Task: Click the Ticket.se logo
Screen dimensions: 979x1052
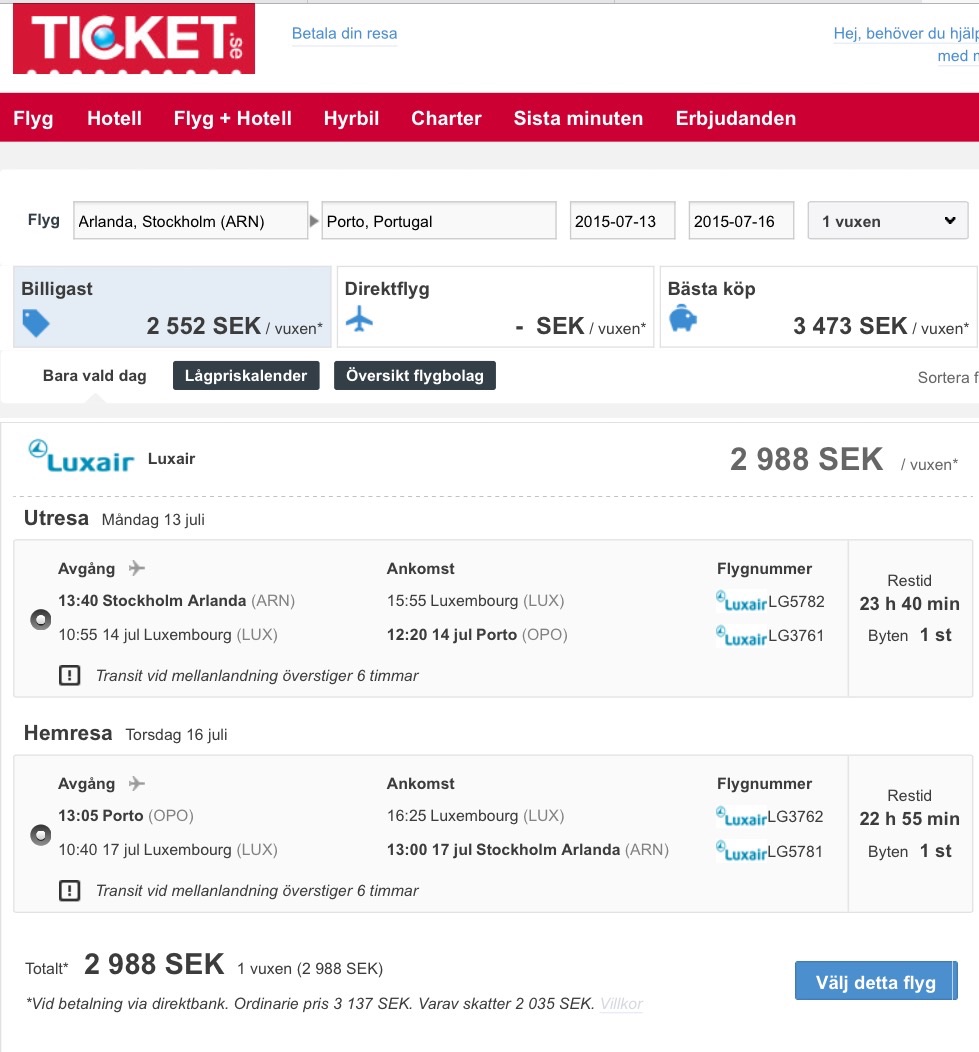Action: [x=134, y=38]
